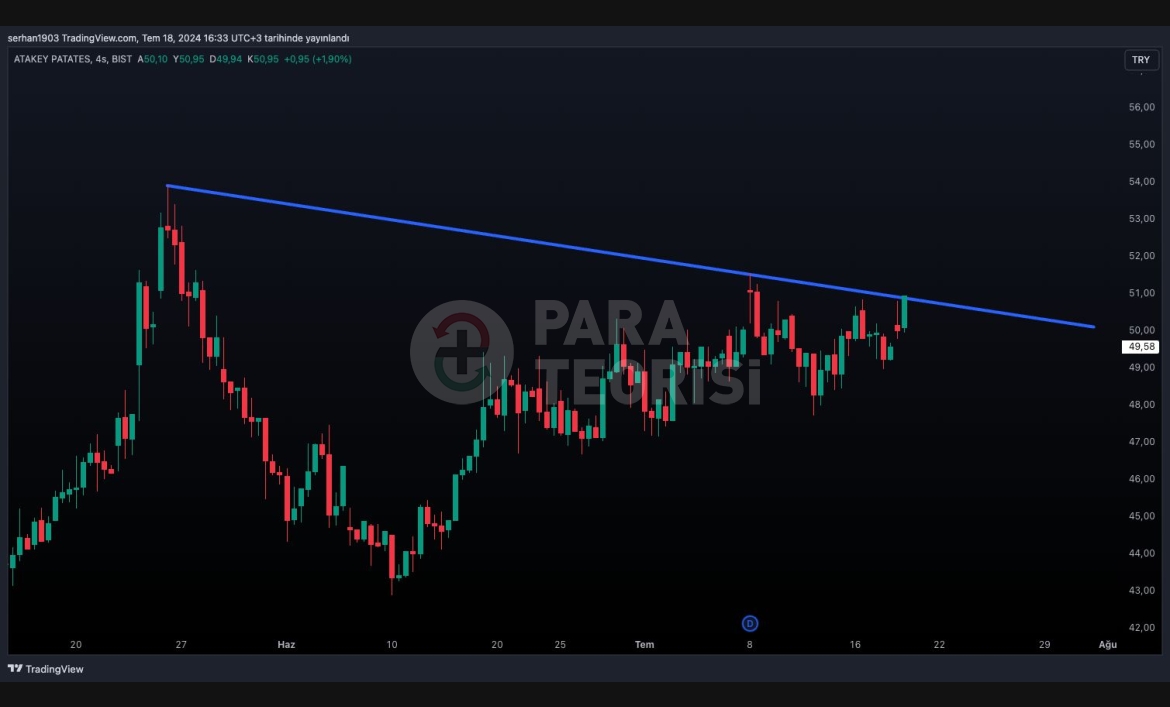The width and height of the screenshot is (1170, 707).
Task: Click the 51,00 price axis label
Action: (x=1142, y=293)
